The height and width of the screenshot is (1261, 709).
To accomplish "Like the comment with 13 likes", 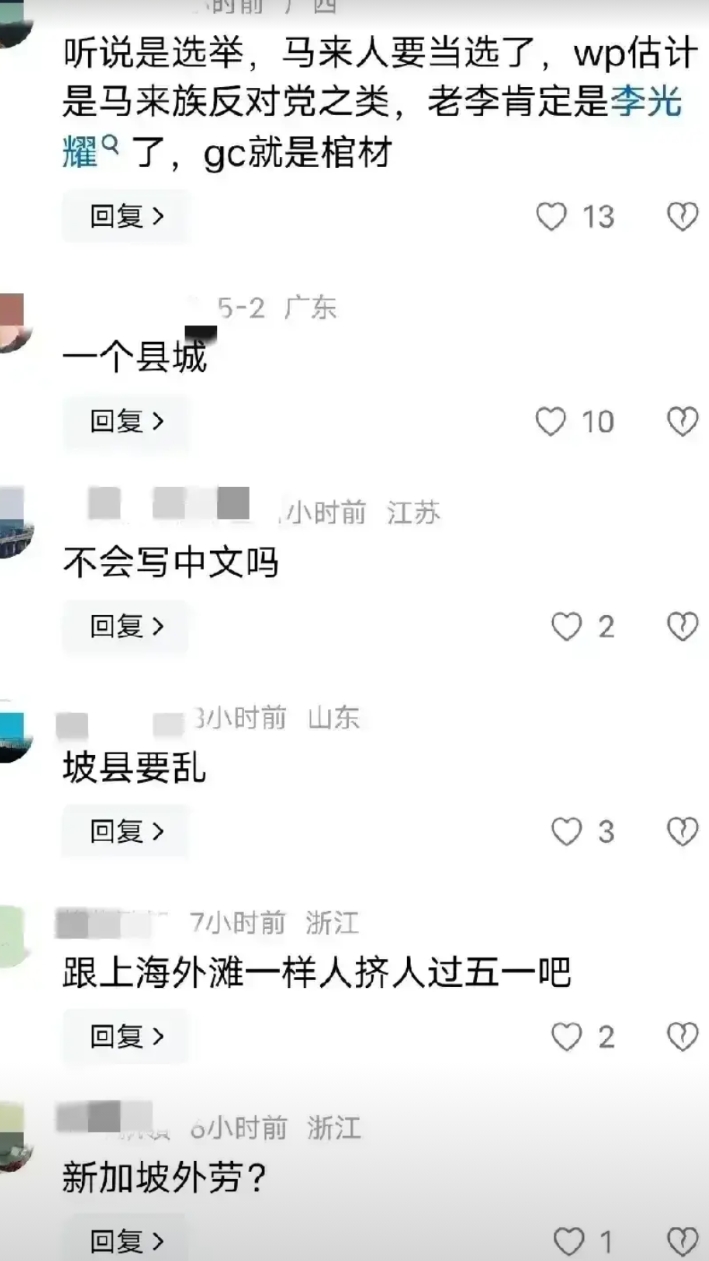I will tap(551, 216).
